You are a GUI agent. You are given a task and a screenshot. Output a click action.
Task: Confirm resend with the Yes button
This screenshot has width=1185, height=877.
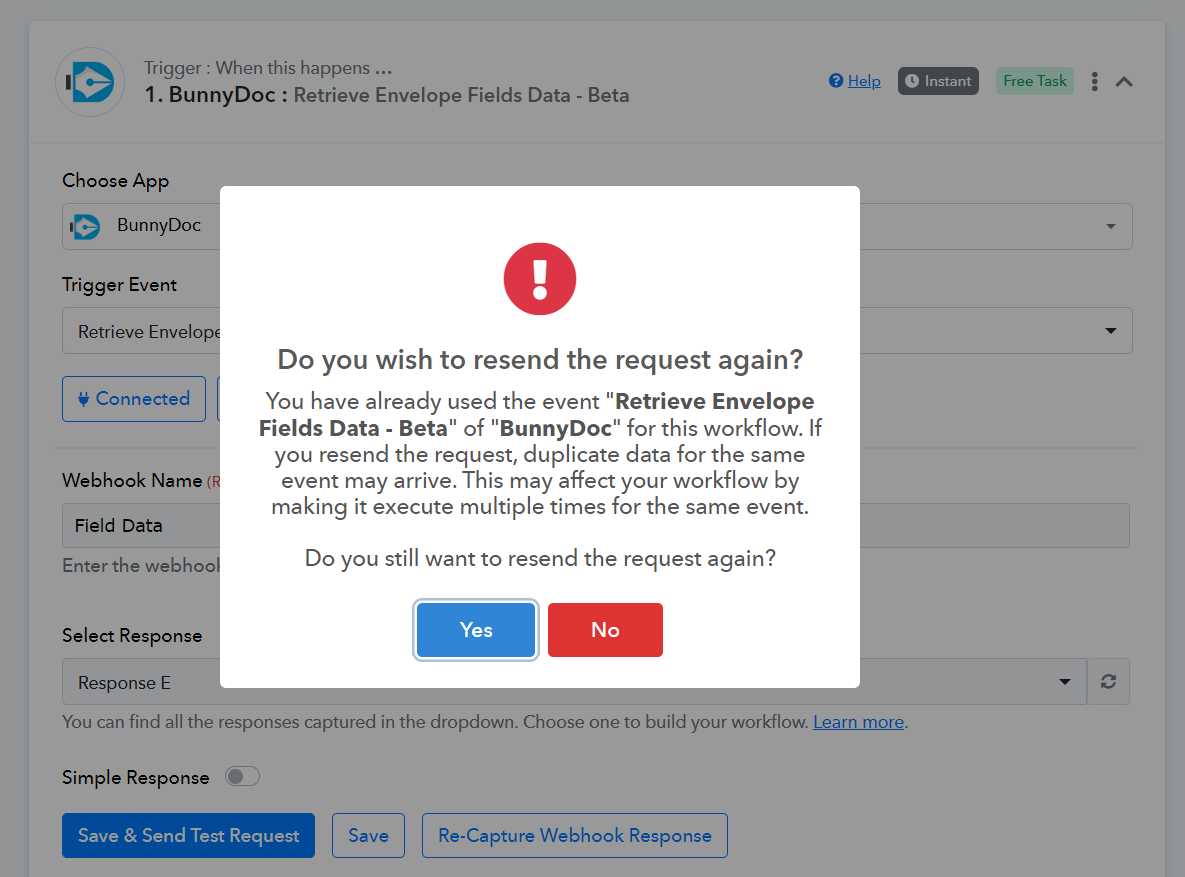coord(476,630)
